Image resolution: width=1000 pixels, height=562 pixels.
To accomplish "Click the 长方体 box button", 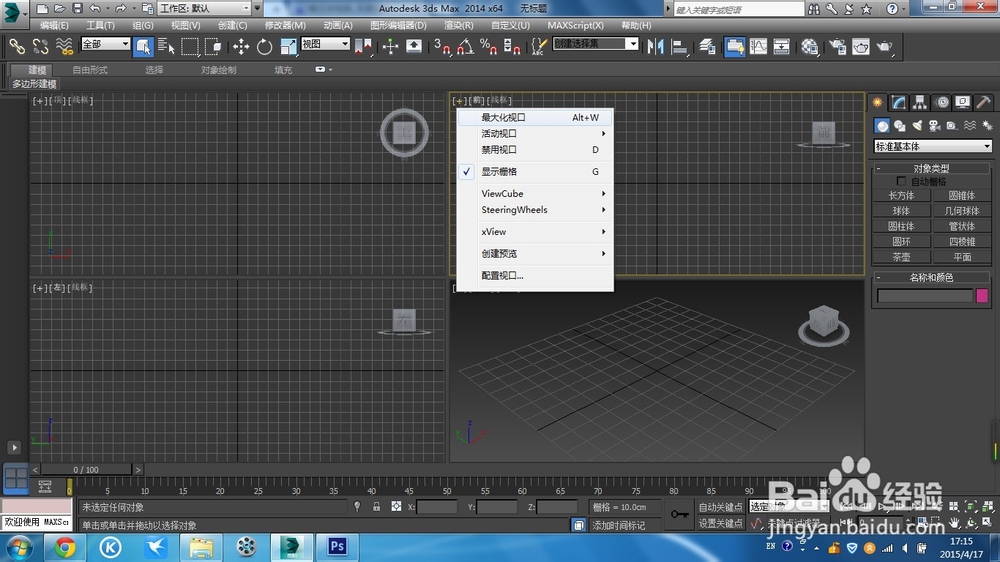I will click(x=901, y=195).
